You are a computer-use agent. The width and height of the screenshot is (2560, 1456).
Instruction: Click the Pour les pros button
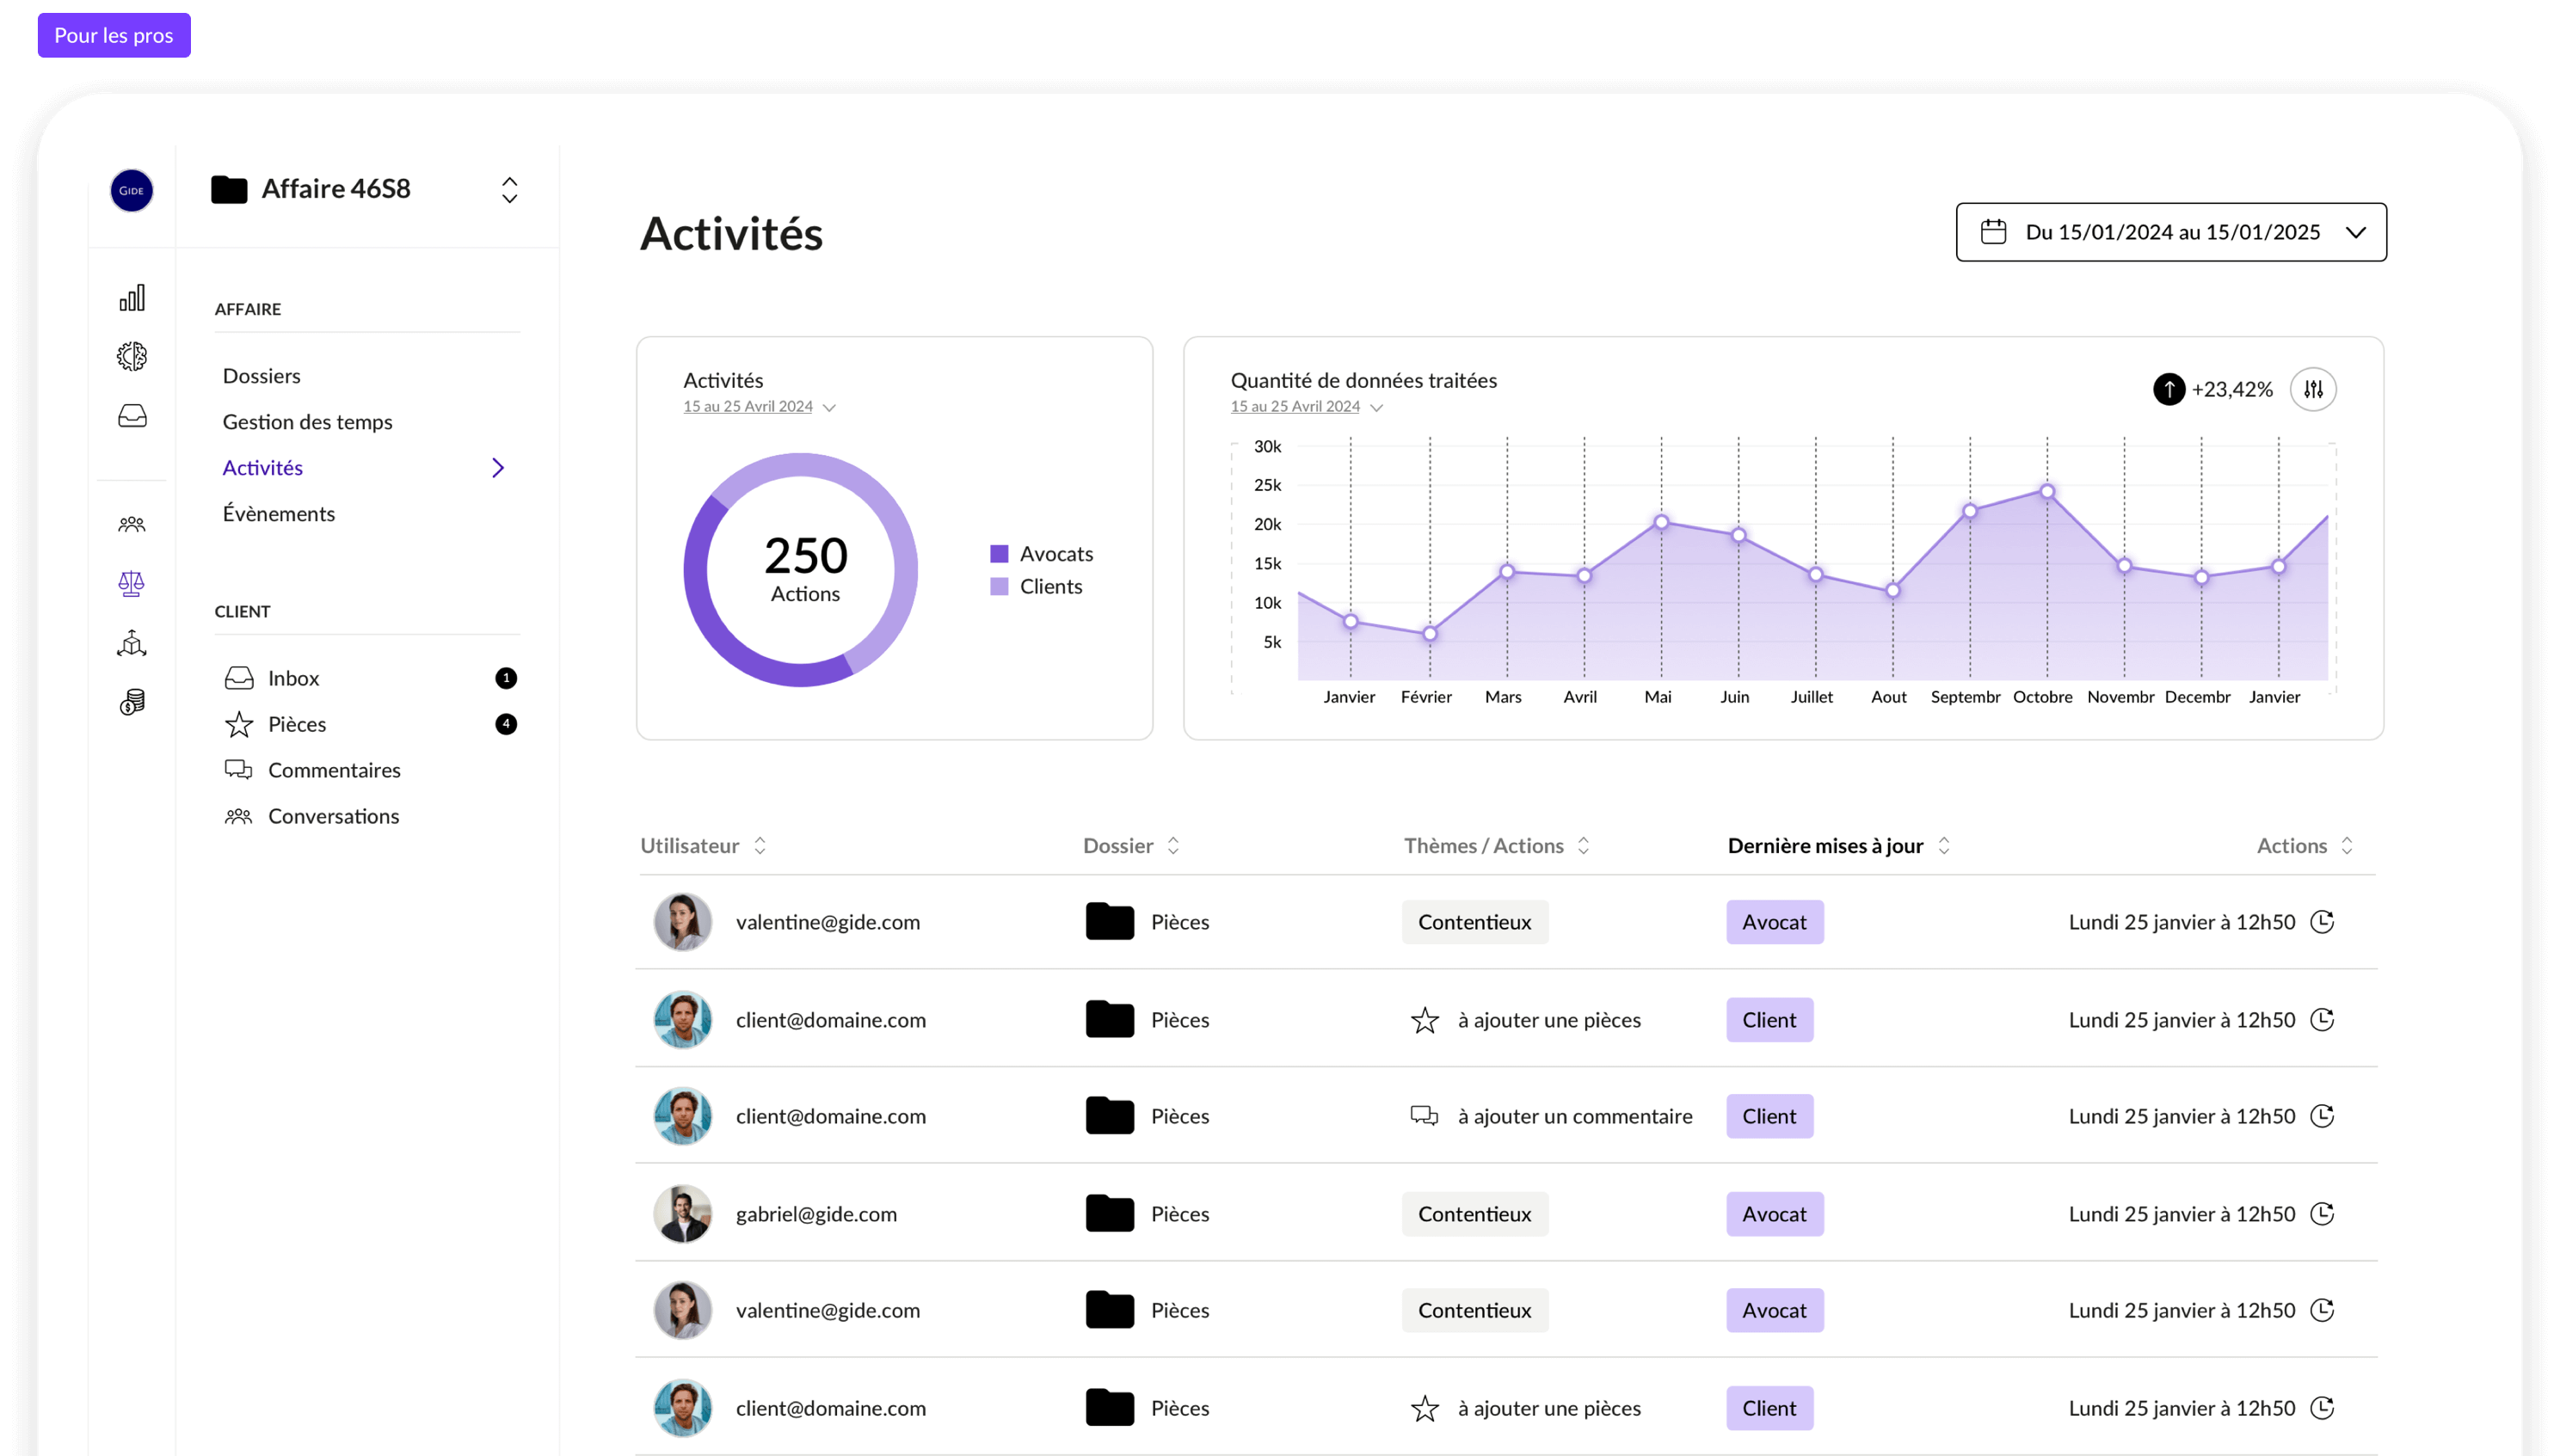[x=114, y=35]
